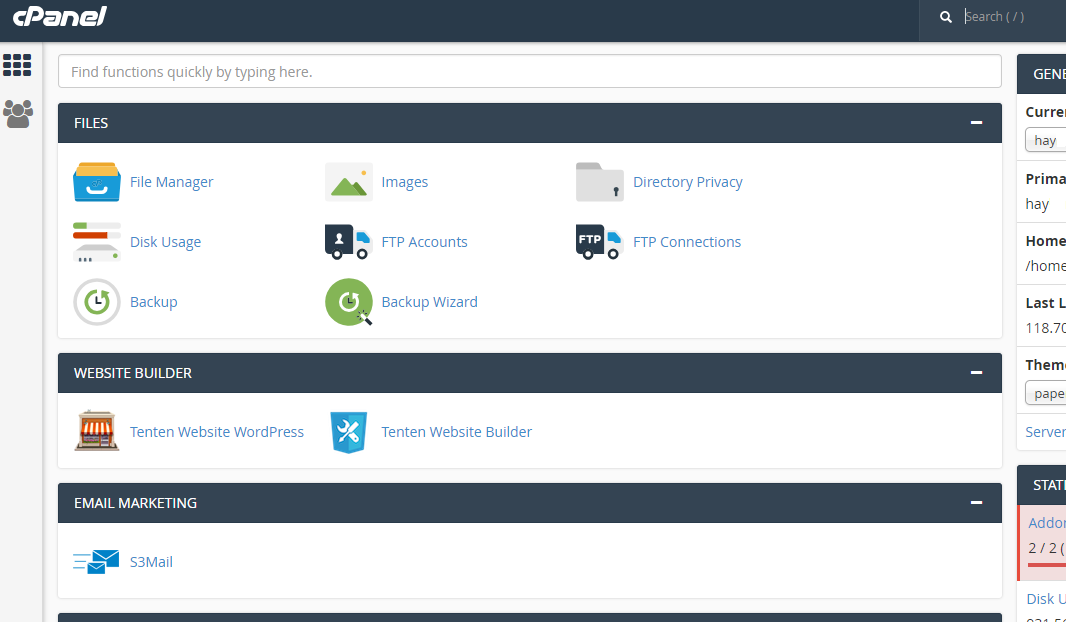Open the S3Mail link
The height and width of the screenshot is (622, 1066).
(x=151, y=561)
